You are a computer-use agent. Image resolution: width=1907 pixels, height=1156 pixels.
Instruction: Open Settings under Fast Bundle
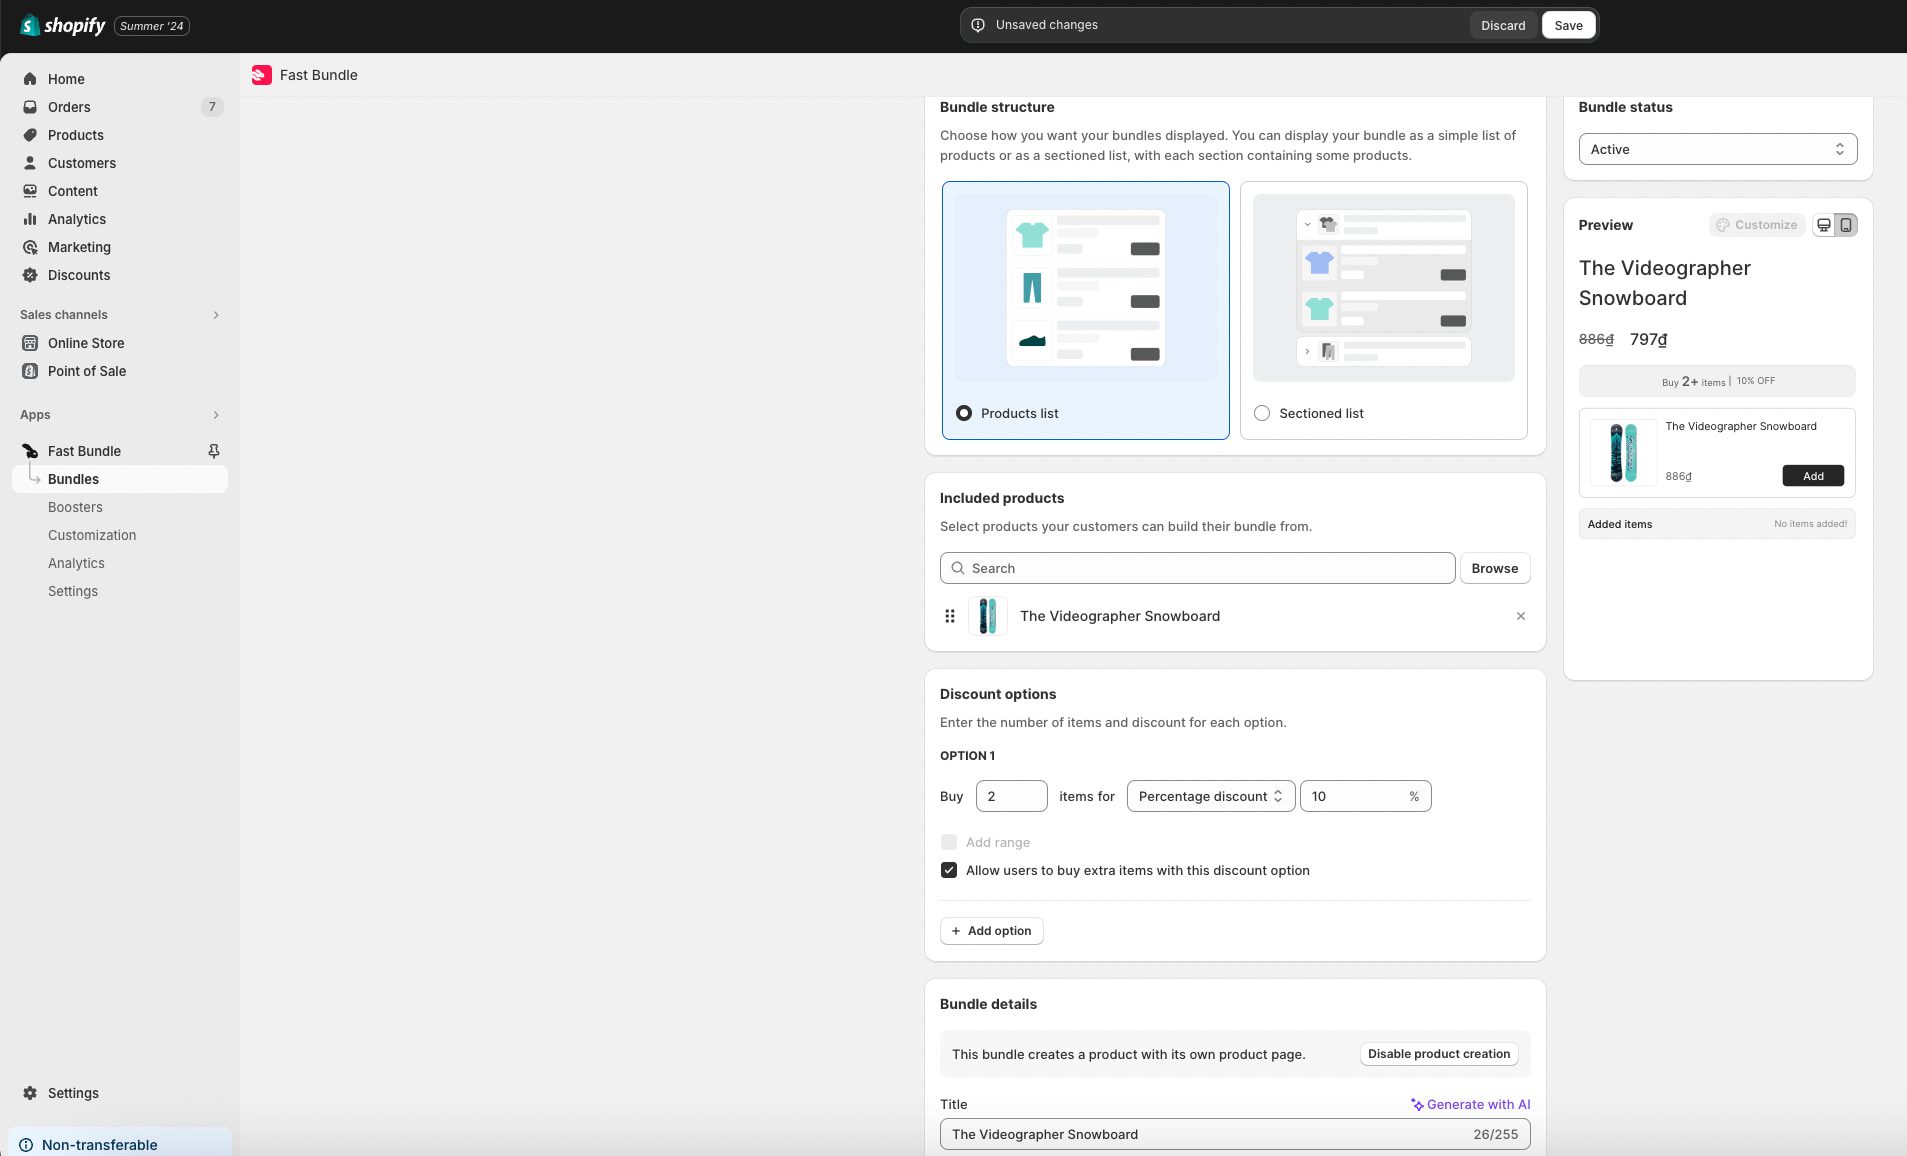[x=73, y=591]
